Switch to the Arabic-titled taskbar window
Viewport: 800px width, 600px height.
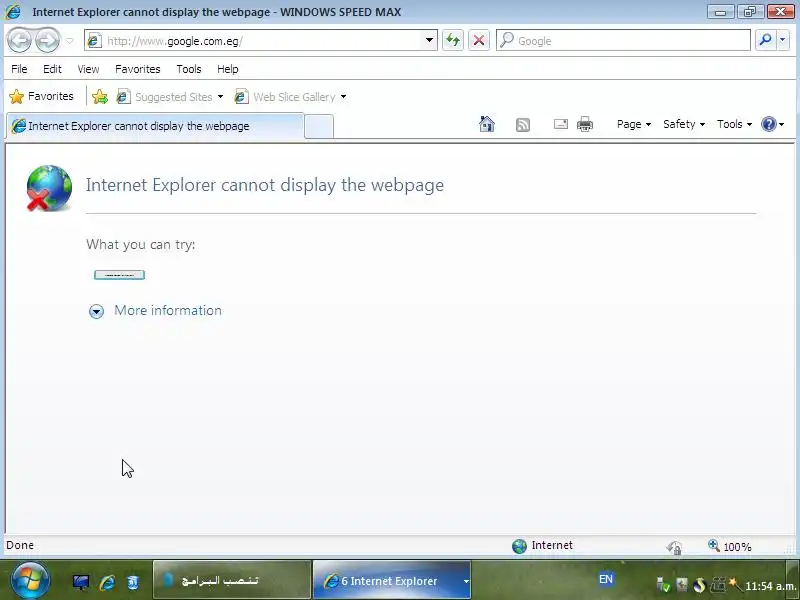(x=232, y=580)
